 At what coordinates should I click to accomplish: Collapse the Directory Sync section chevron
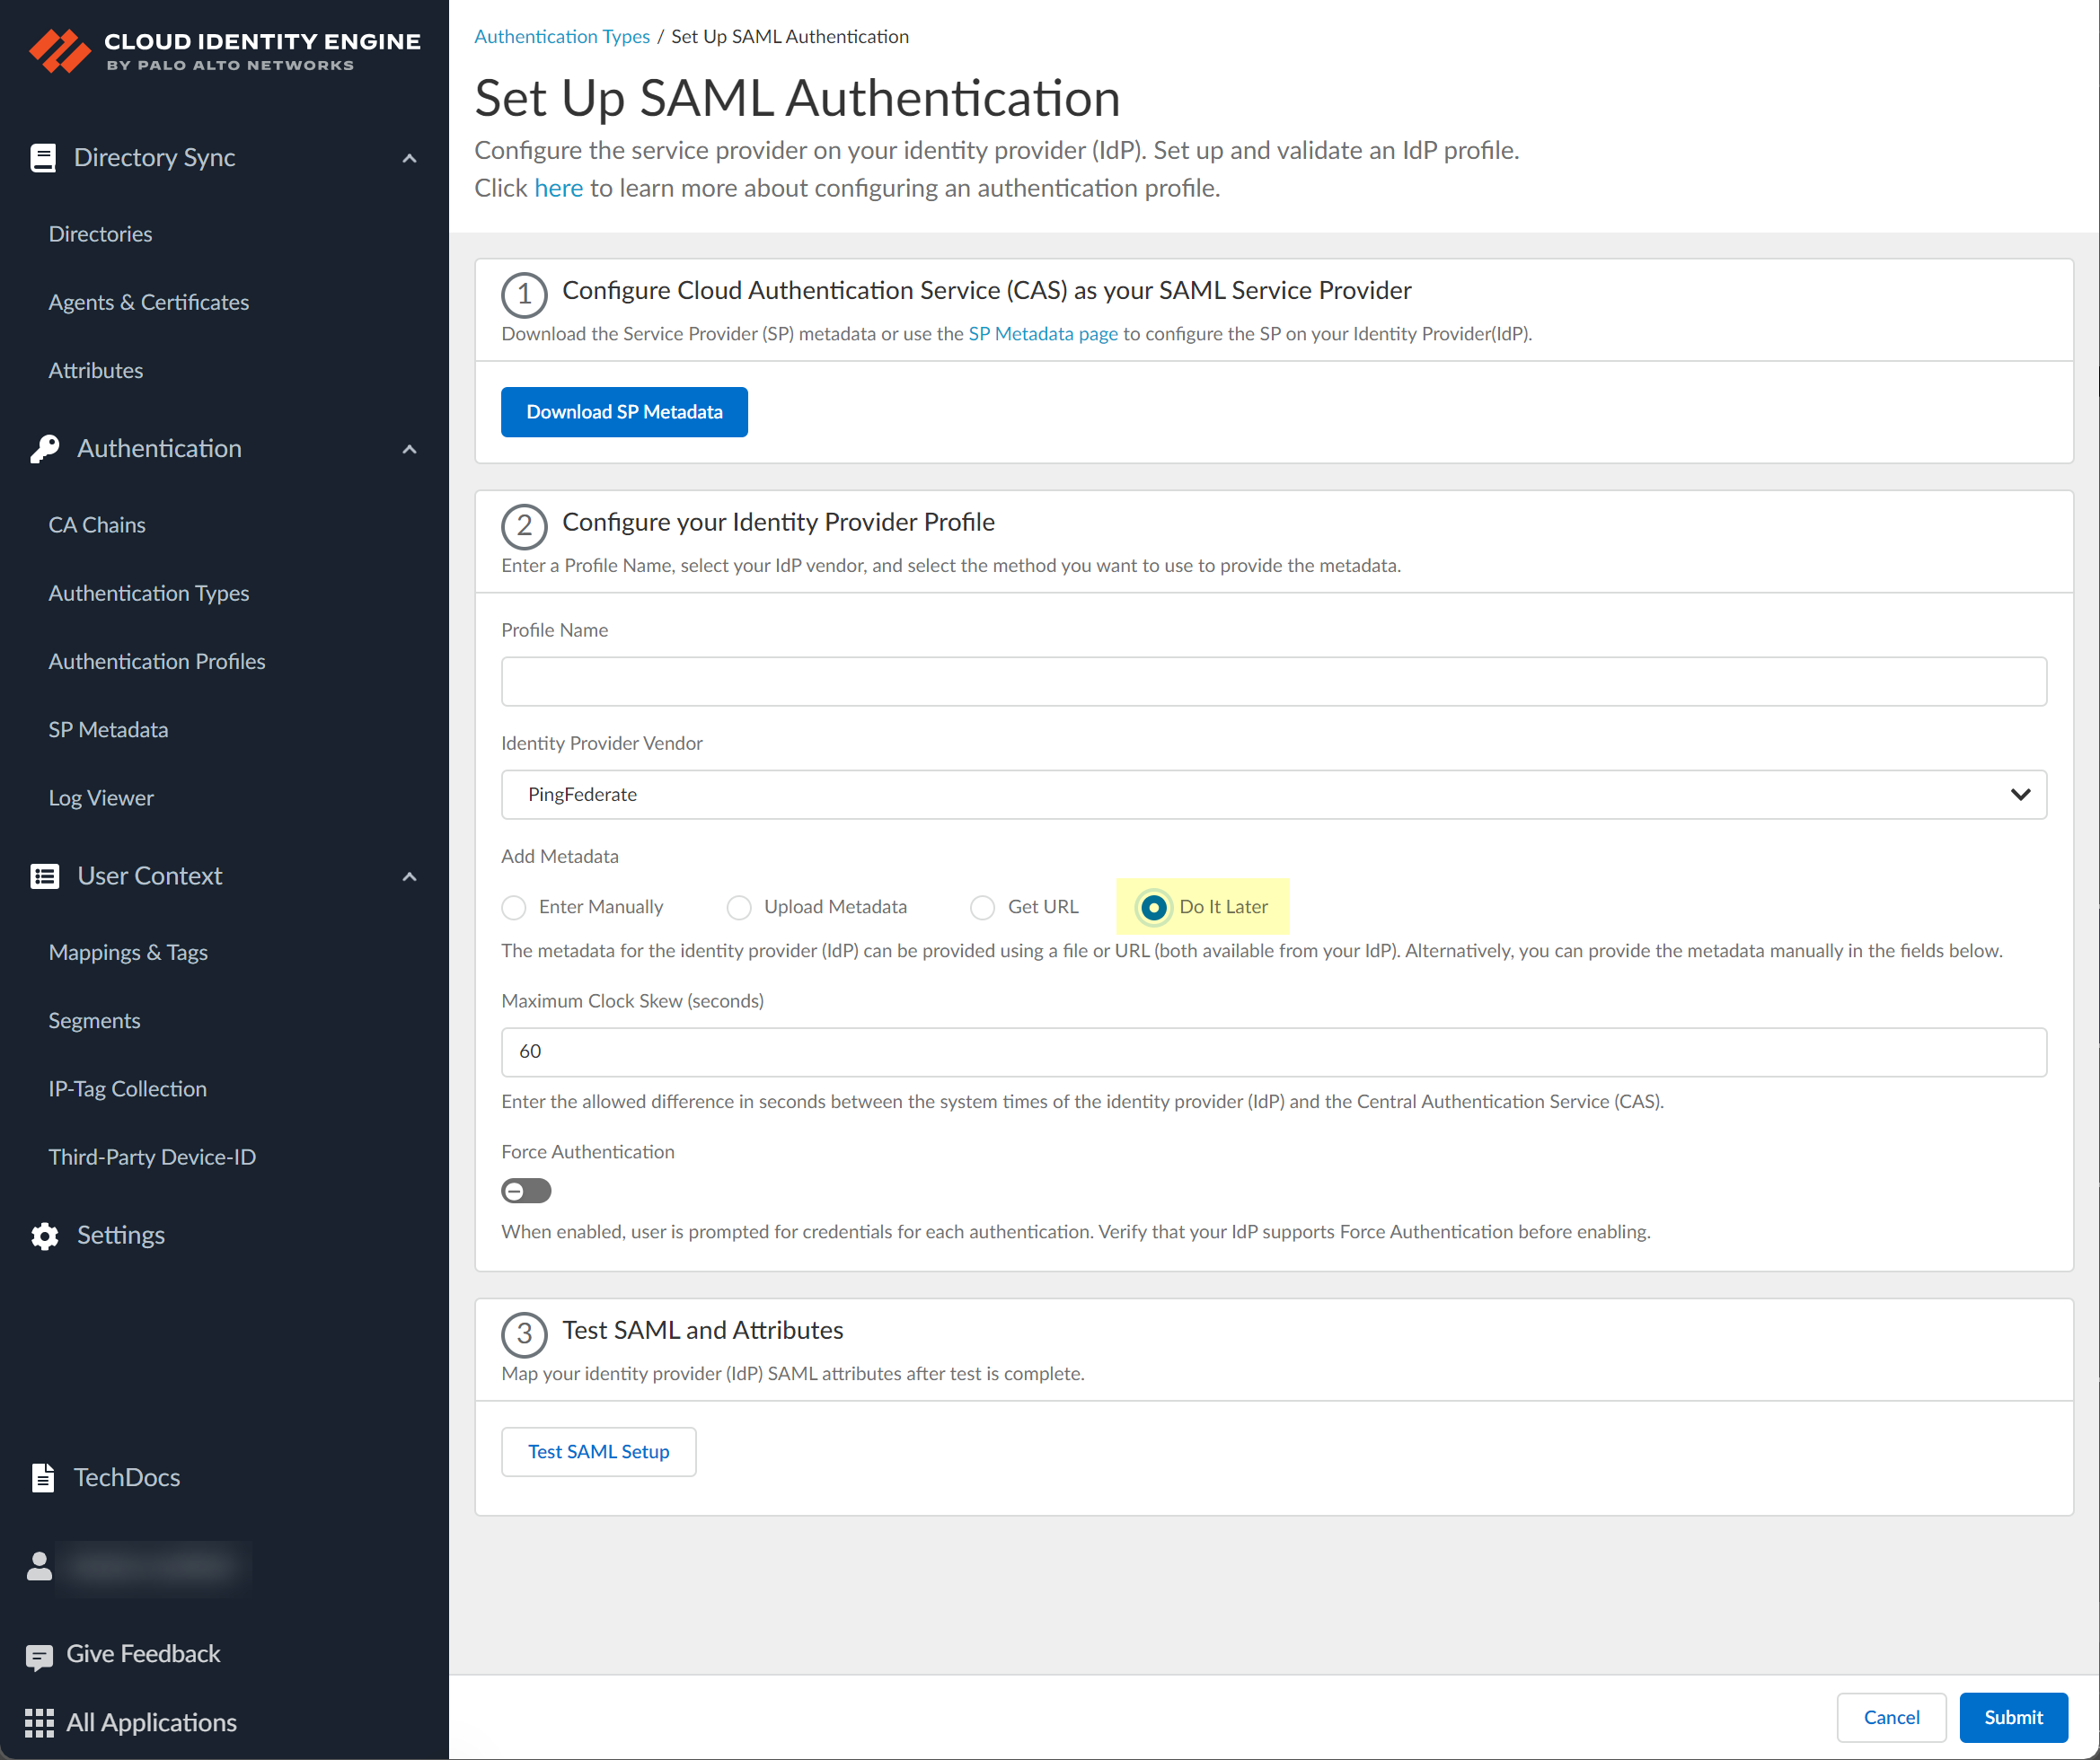pyautogui.click(x=409, y=158)
